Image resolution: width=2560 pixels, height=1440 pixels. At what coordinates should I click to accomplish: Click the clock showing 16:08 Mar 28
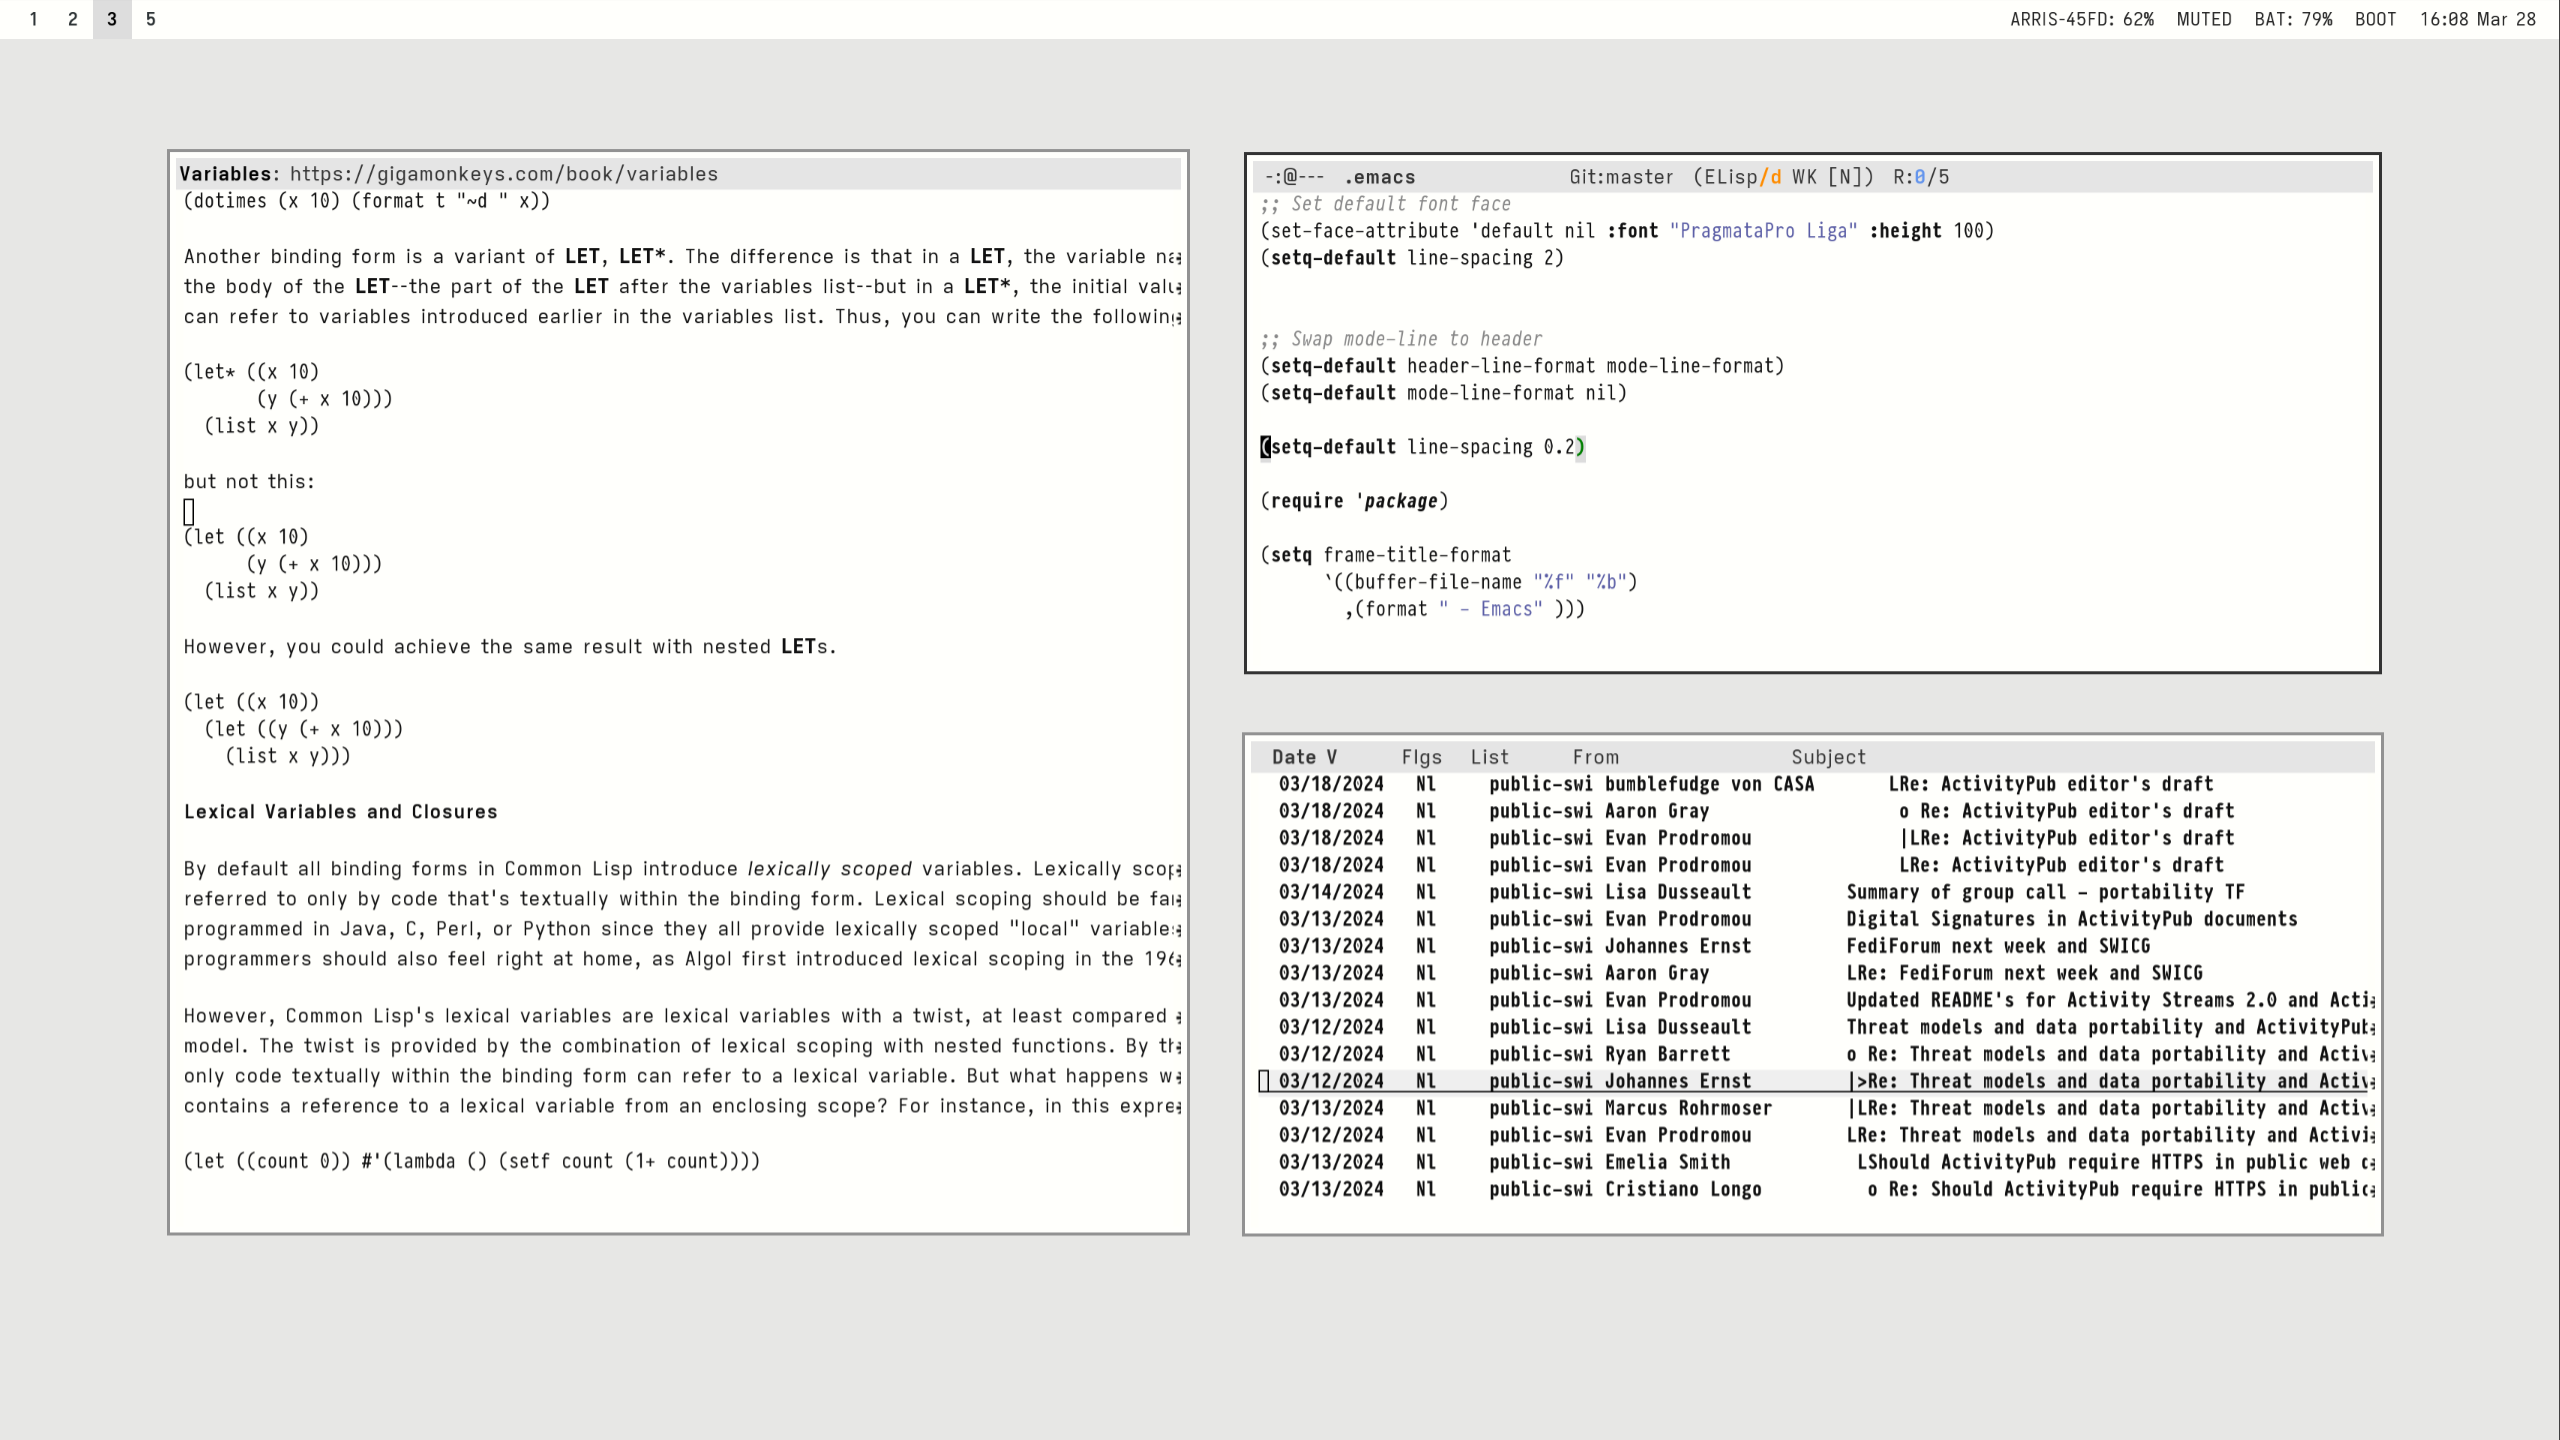tap(2477, 19)
